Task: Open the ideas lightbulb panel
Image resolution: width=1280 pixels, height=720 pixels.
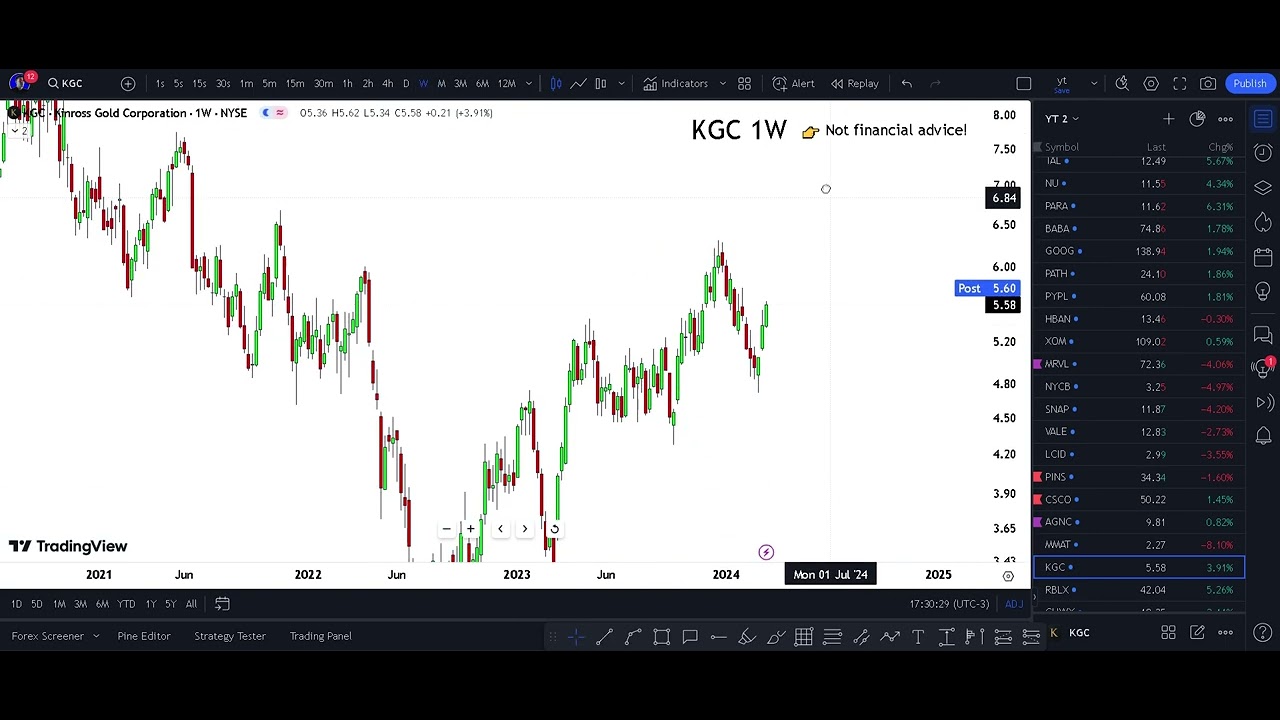Action: pos(1263,290)
